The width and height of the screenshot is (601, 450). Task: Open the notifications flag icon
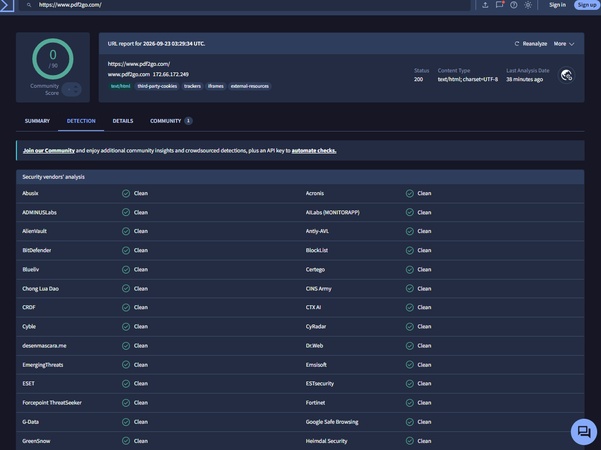point(499,5)
